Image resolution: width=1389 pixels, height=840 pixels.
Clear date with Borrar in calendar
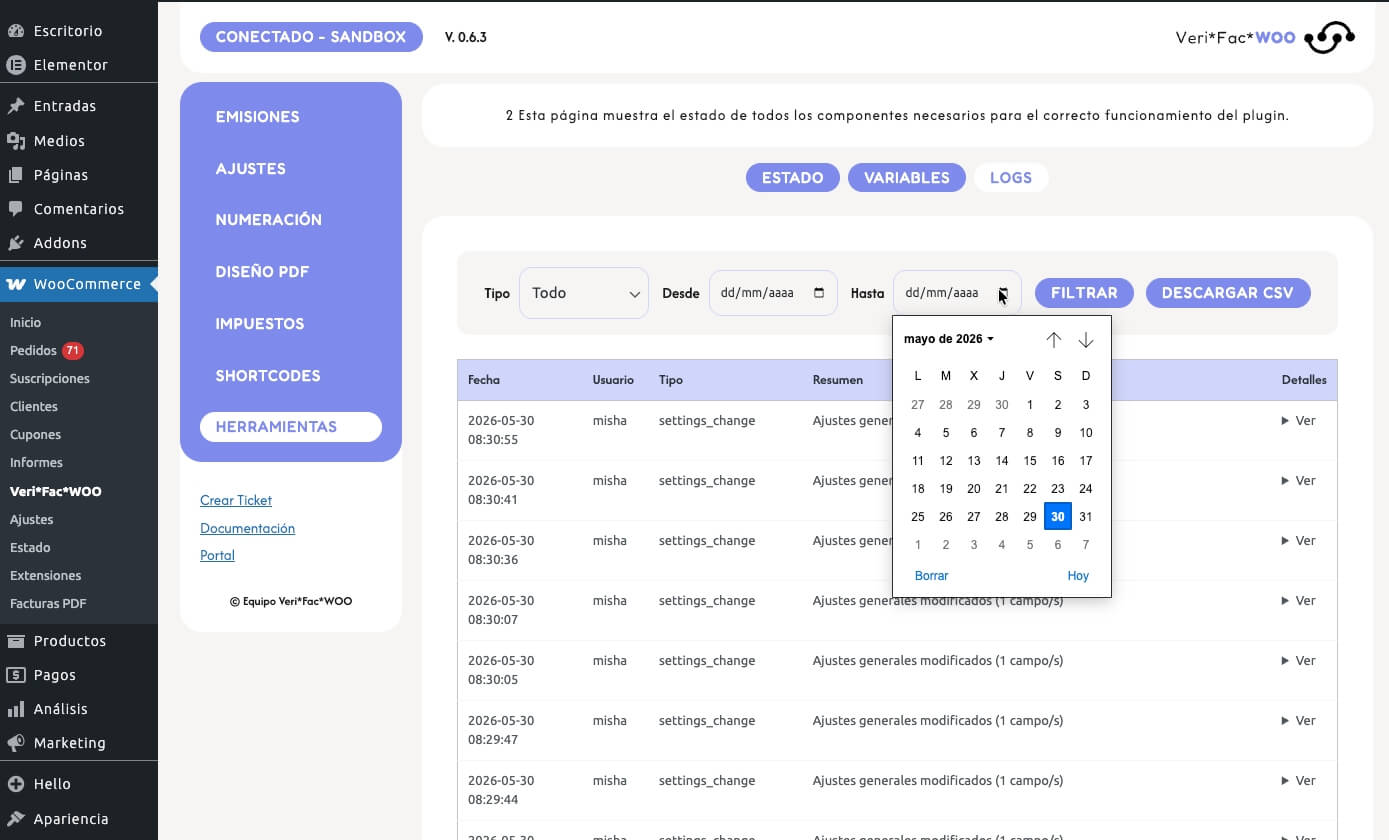pyautogui.click(x=932, y=576)
